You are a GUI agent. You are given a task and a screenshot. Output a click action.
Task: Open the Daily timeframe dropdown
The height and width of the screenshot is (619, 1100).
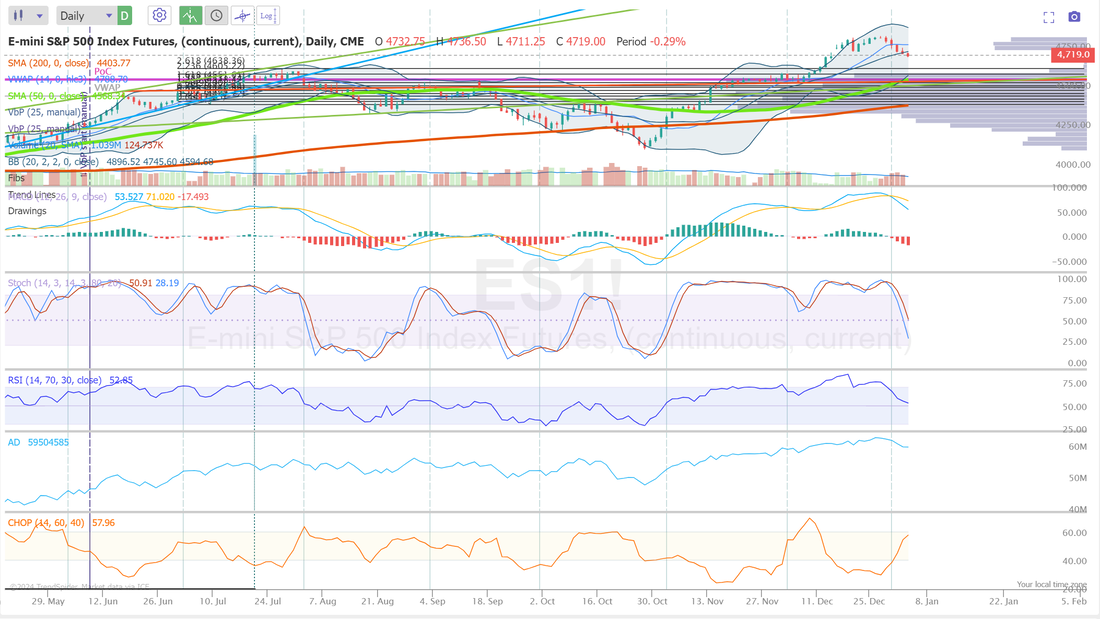click(86, 15)
